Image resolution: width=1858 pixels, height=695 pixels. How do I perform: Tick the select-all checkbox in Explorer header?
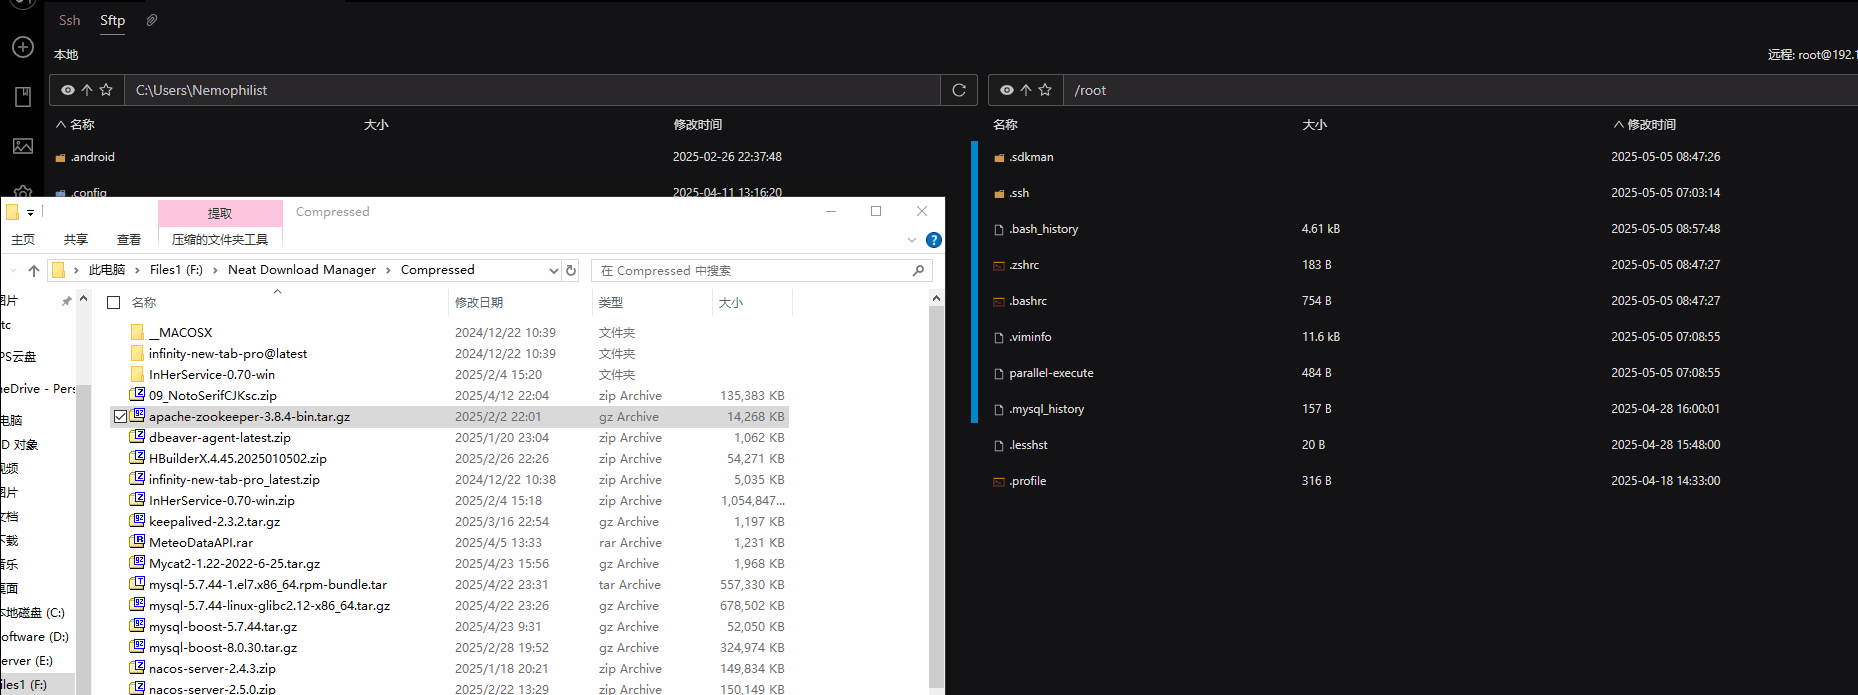pos(114,303)
